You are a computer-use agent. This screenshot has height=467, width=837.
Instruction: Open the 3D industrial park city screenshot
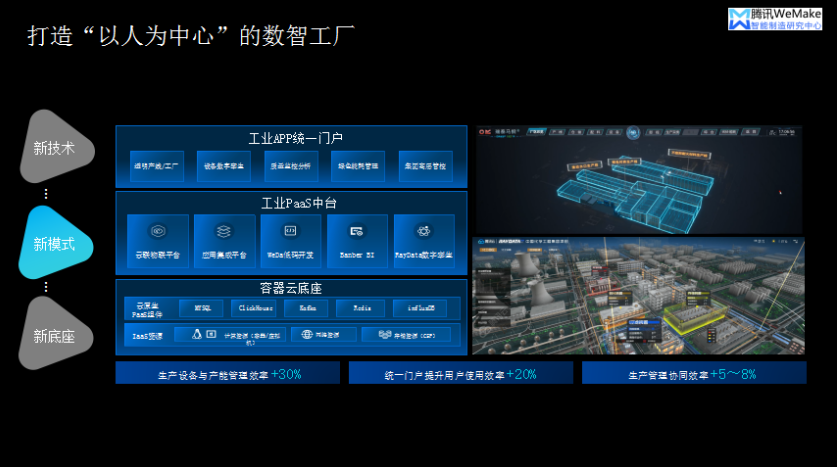(638, 296)
